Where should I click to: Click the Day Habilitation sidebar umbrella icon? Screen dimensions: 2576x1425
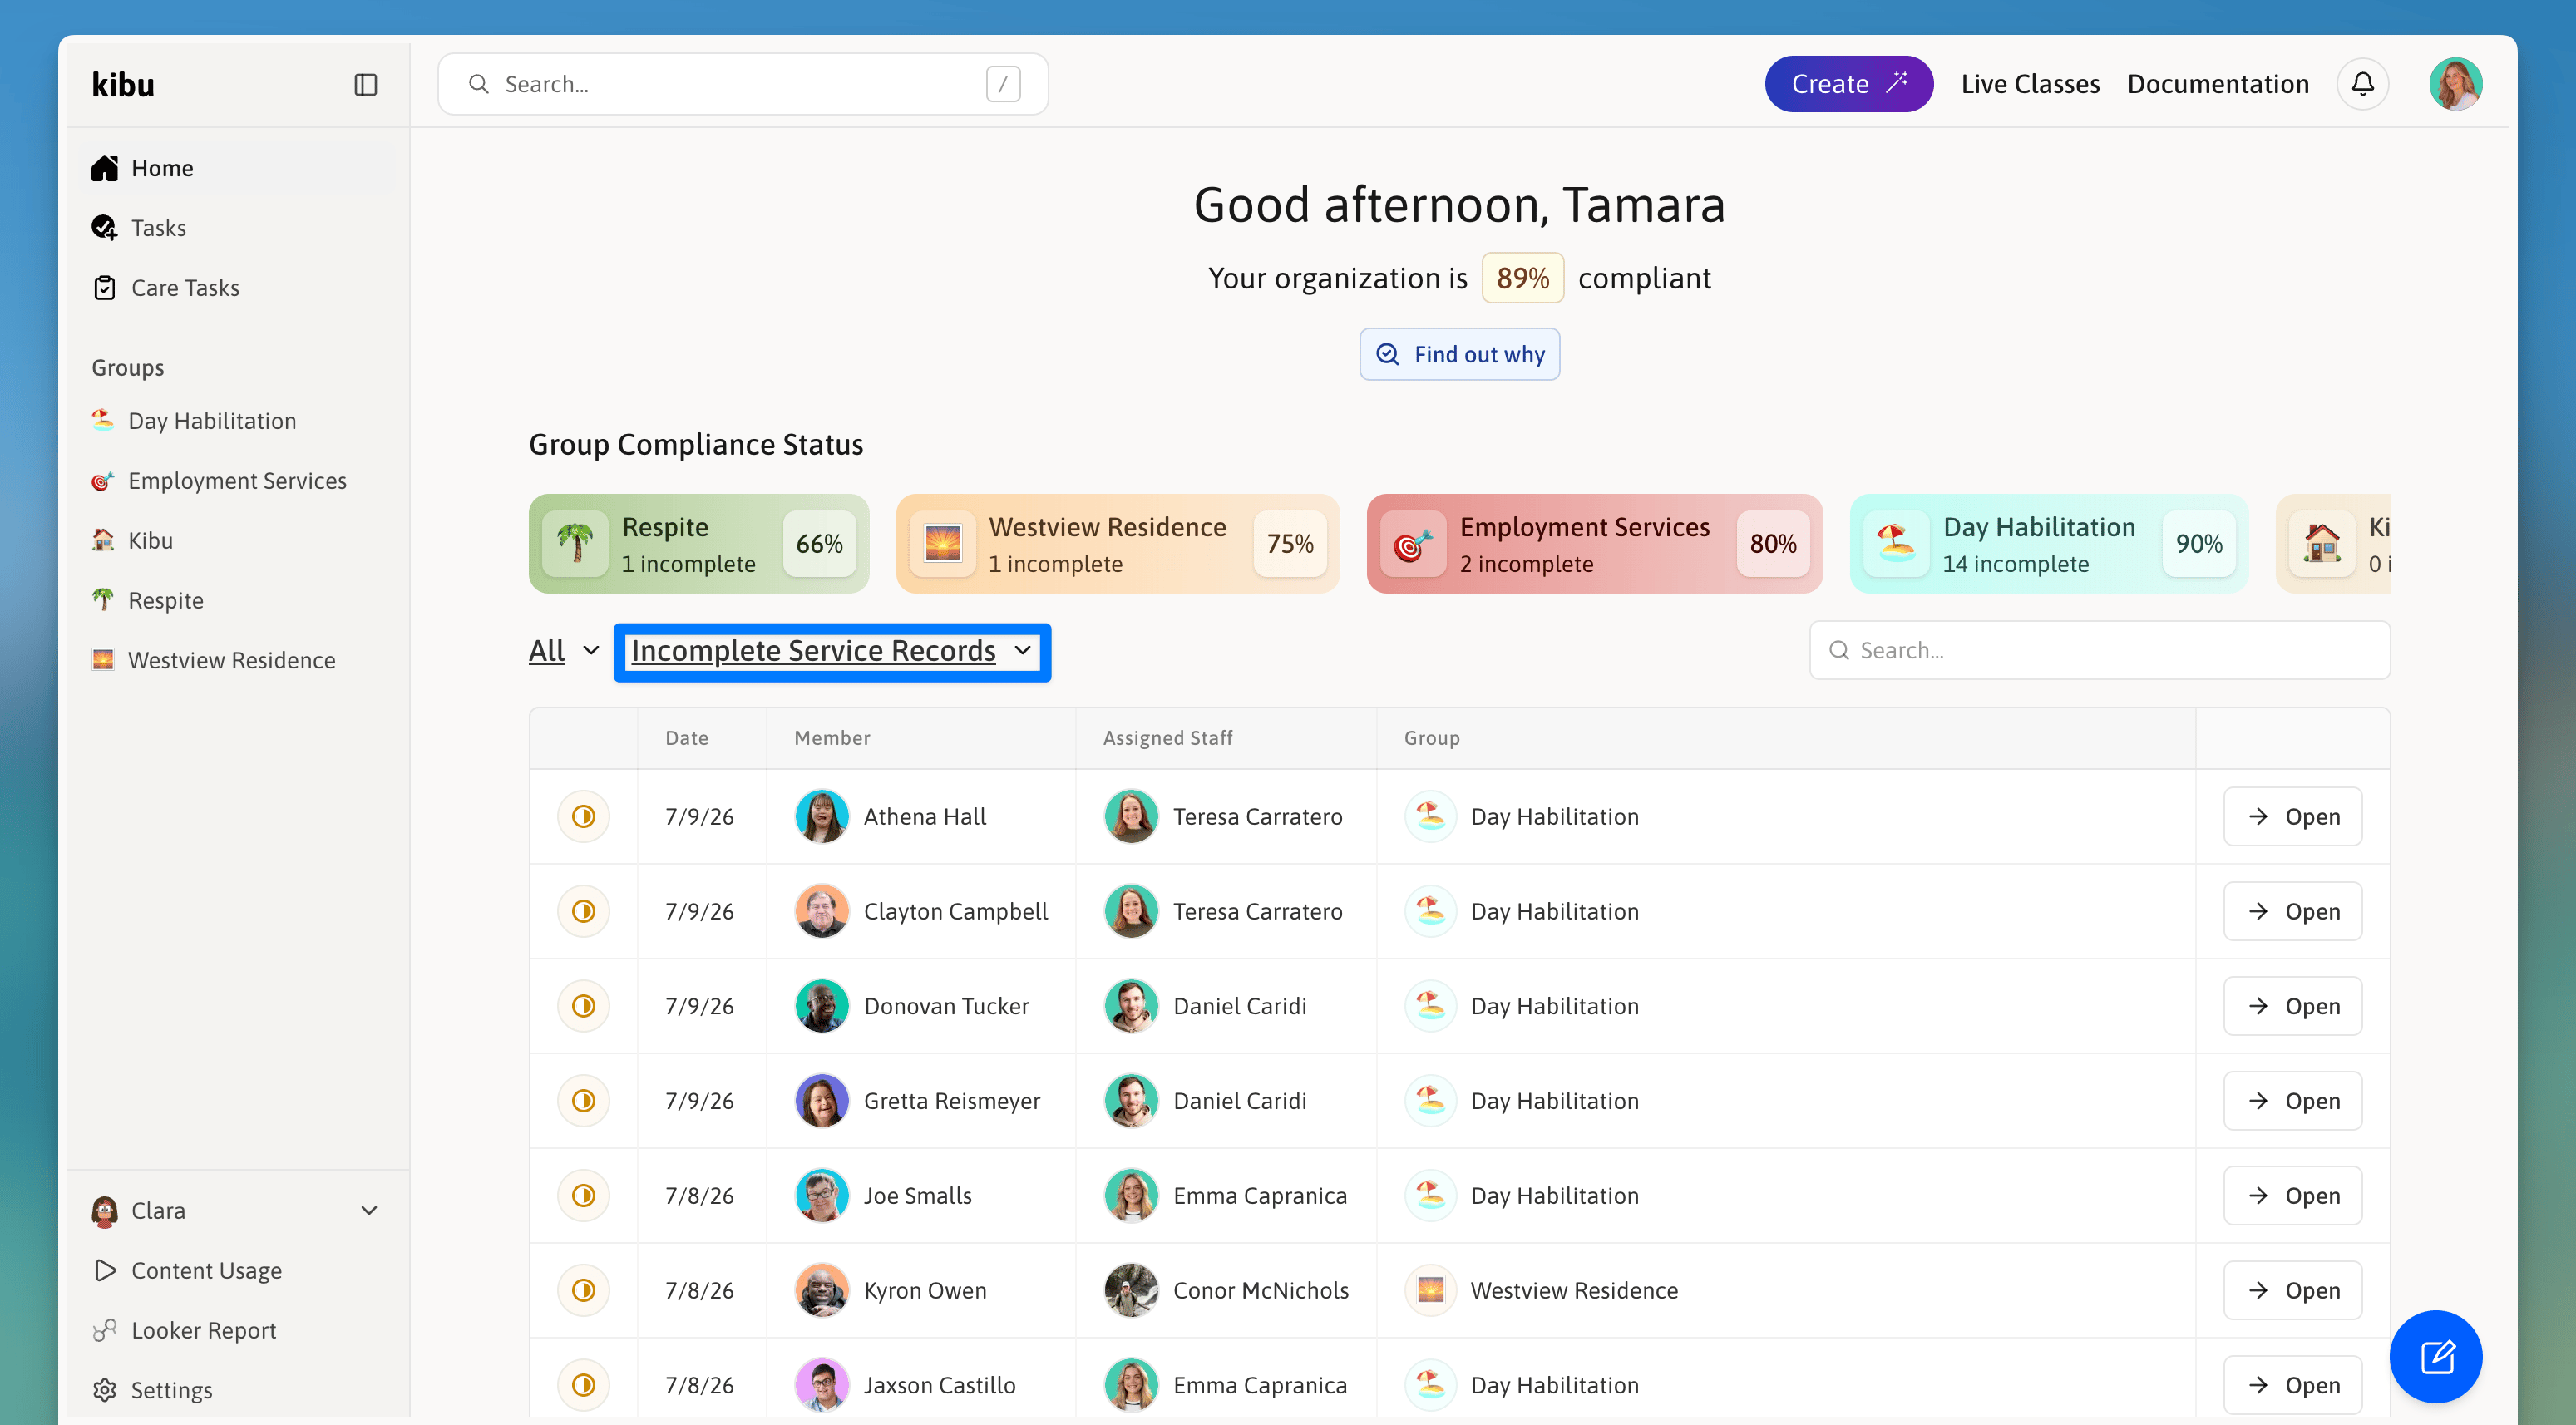click(103, 420)
